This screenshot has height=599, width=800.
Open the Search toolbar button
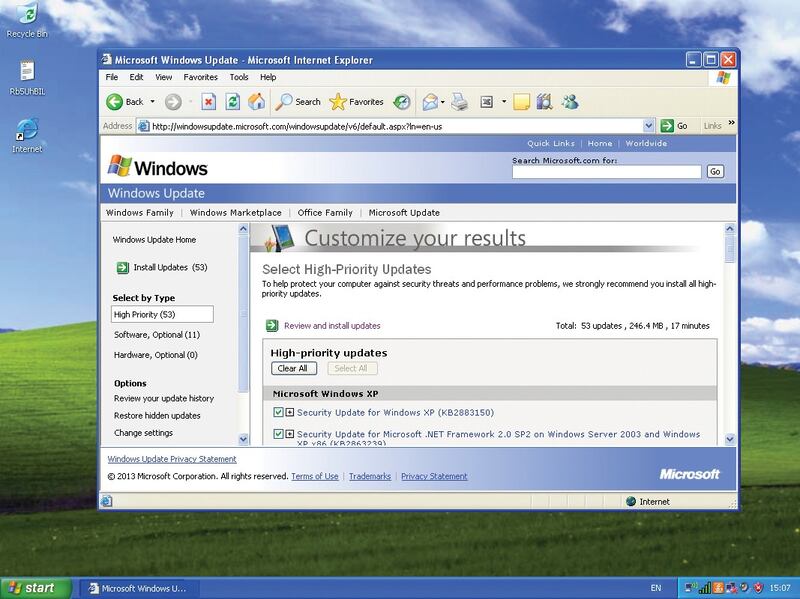[298, 101]
